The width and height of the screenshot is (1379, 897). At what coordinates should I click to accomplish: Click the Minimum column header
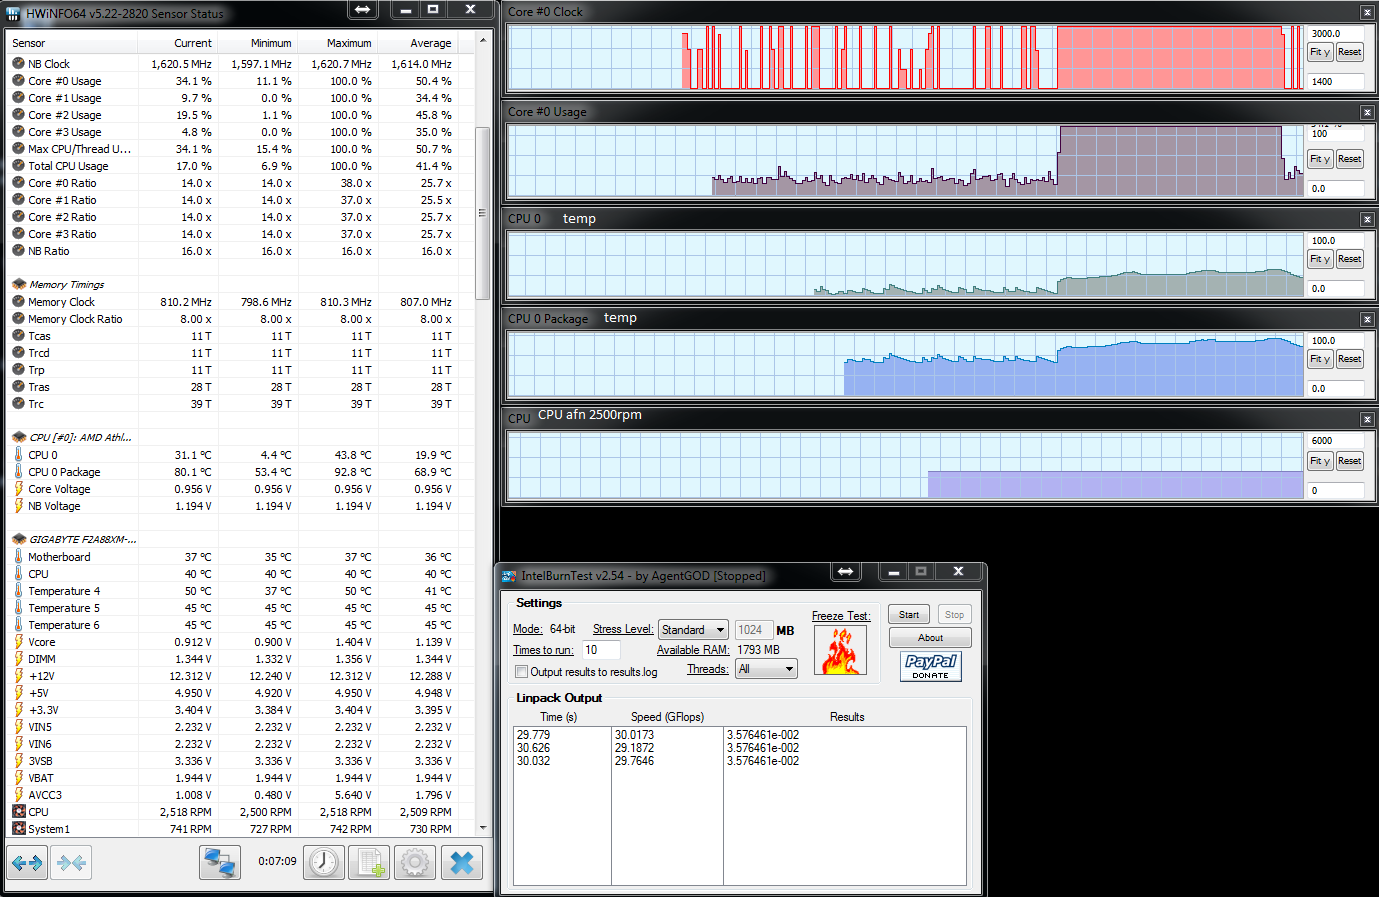coord(257,43)
